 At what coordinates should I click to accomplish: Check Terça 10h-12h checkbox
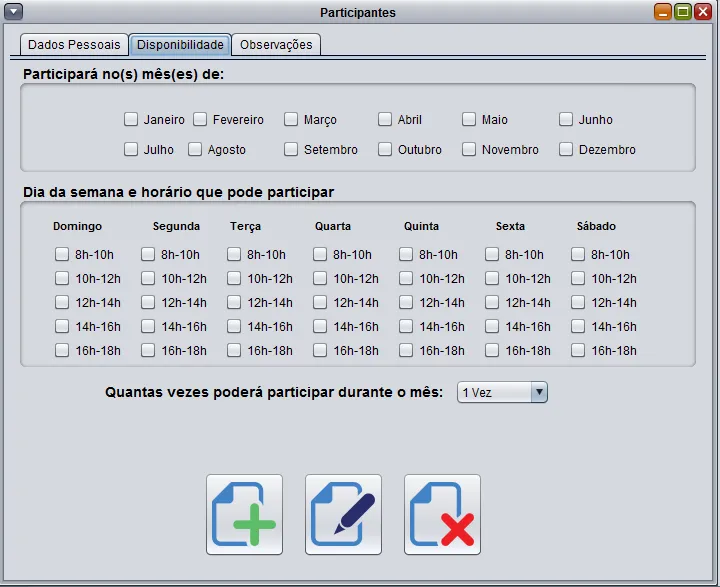click(x=234, y=278)
